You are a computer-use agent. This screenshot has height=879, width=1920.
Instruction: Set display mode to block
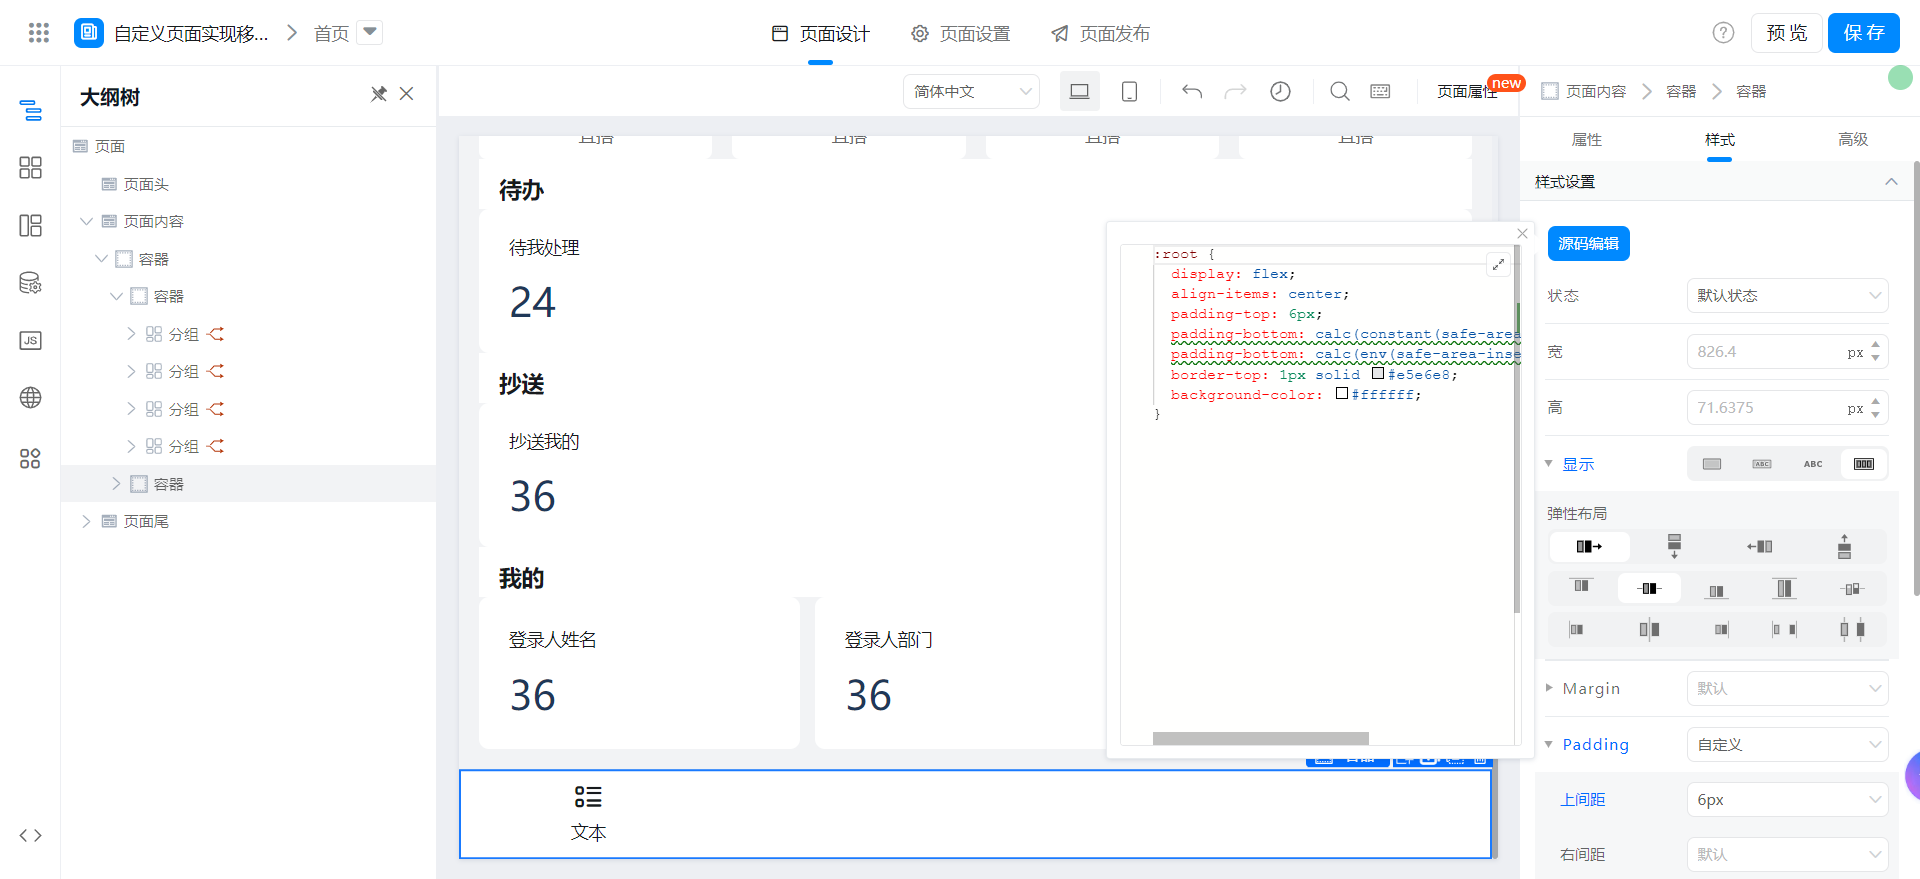1712,464
